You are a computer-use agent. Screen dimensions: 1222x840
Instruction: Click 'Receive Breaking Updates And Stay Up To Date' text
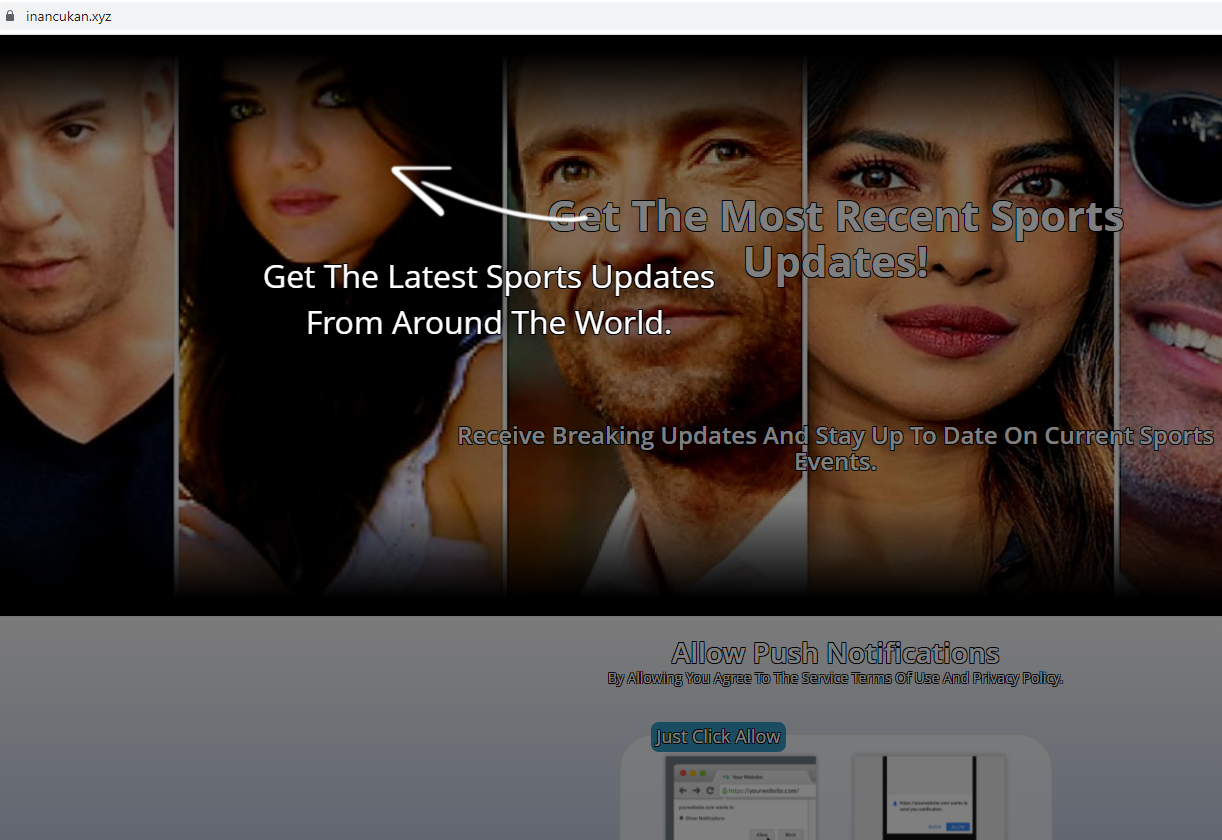pos(836,448)
